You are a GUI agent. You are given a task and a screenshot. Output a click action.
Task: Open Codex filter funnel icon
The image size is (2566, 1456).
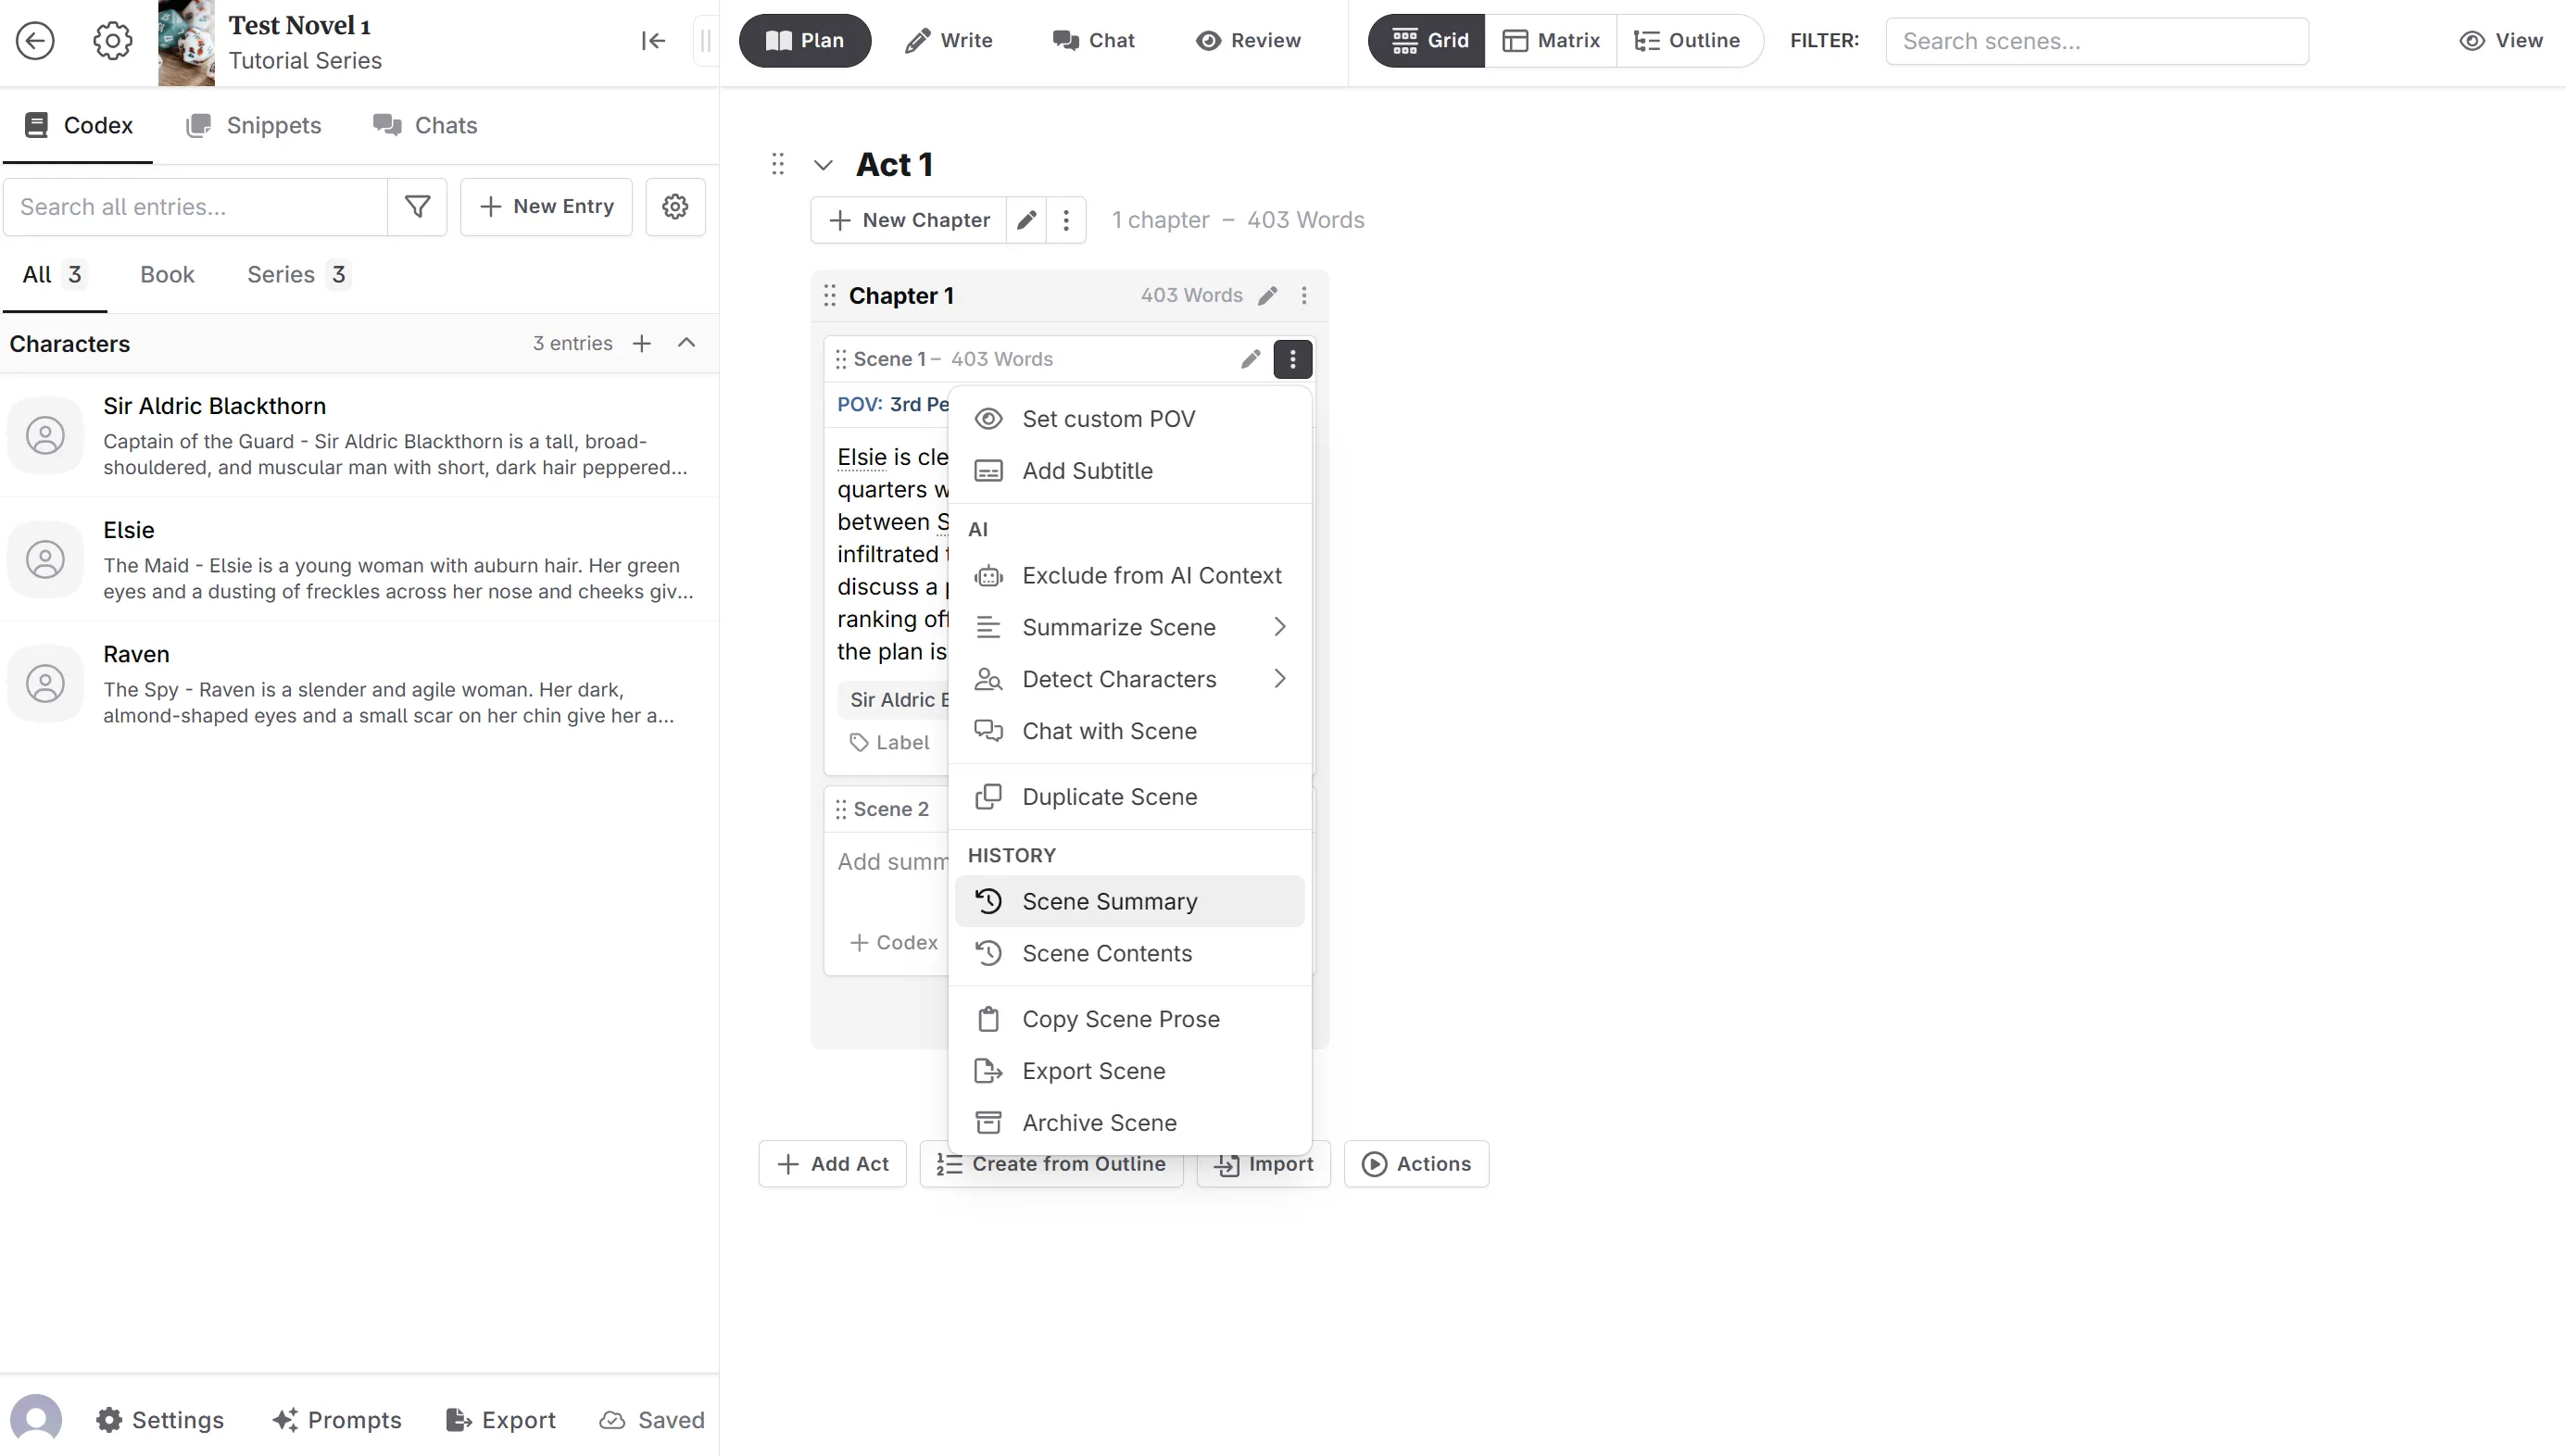coord(417,207)
